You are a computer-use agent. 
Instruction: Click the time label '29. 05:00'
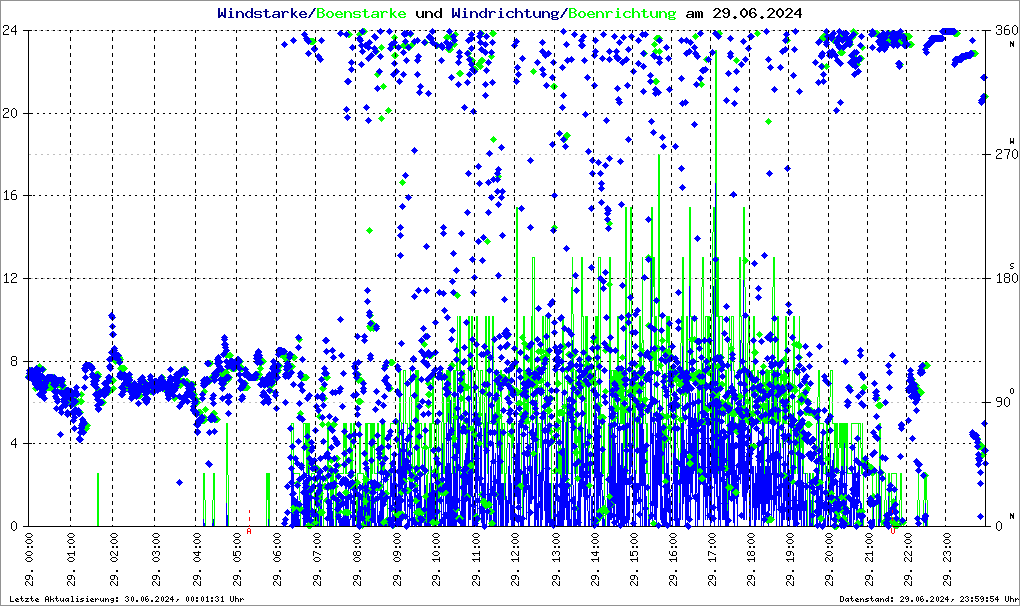(x=237, y=560)
